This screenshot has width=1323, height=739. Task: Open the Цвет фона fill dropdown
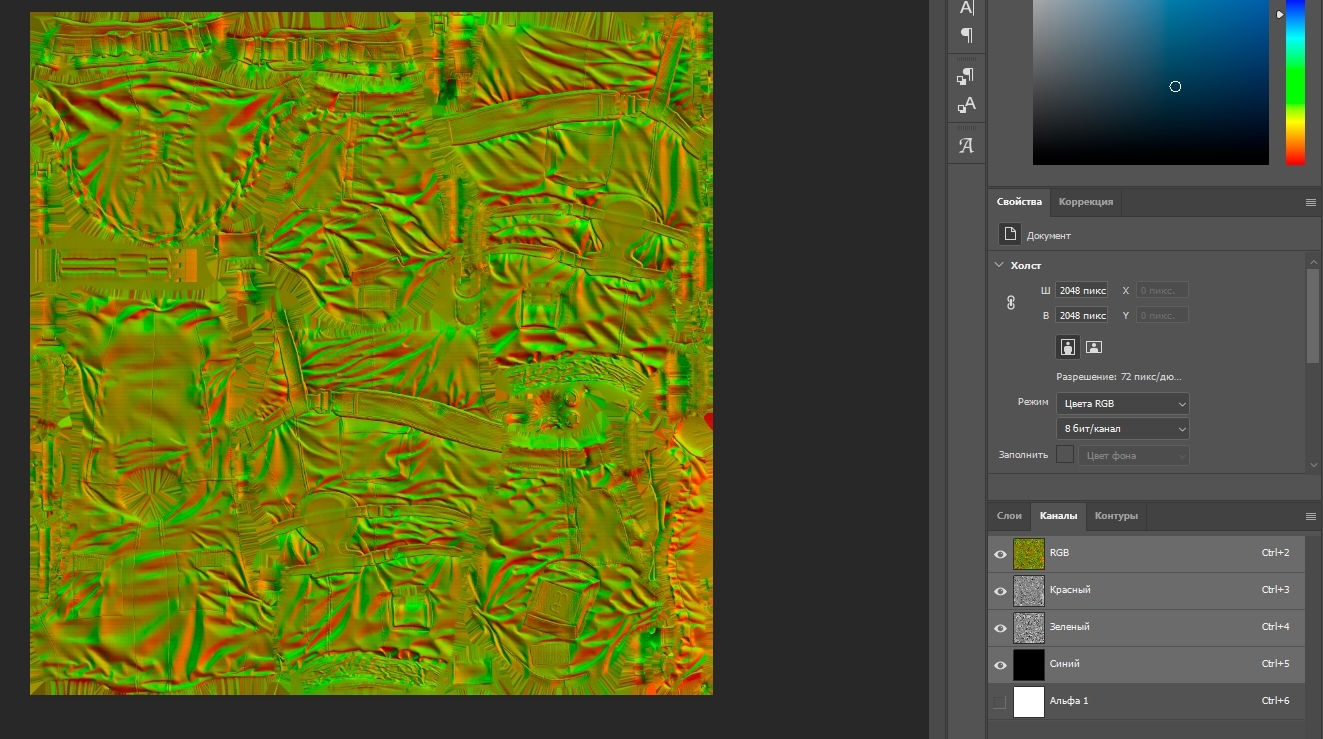pos(1134,455)
